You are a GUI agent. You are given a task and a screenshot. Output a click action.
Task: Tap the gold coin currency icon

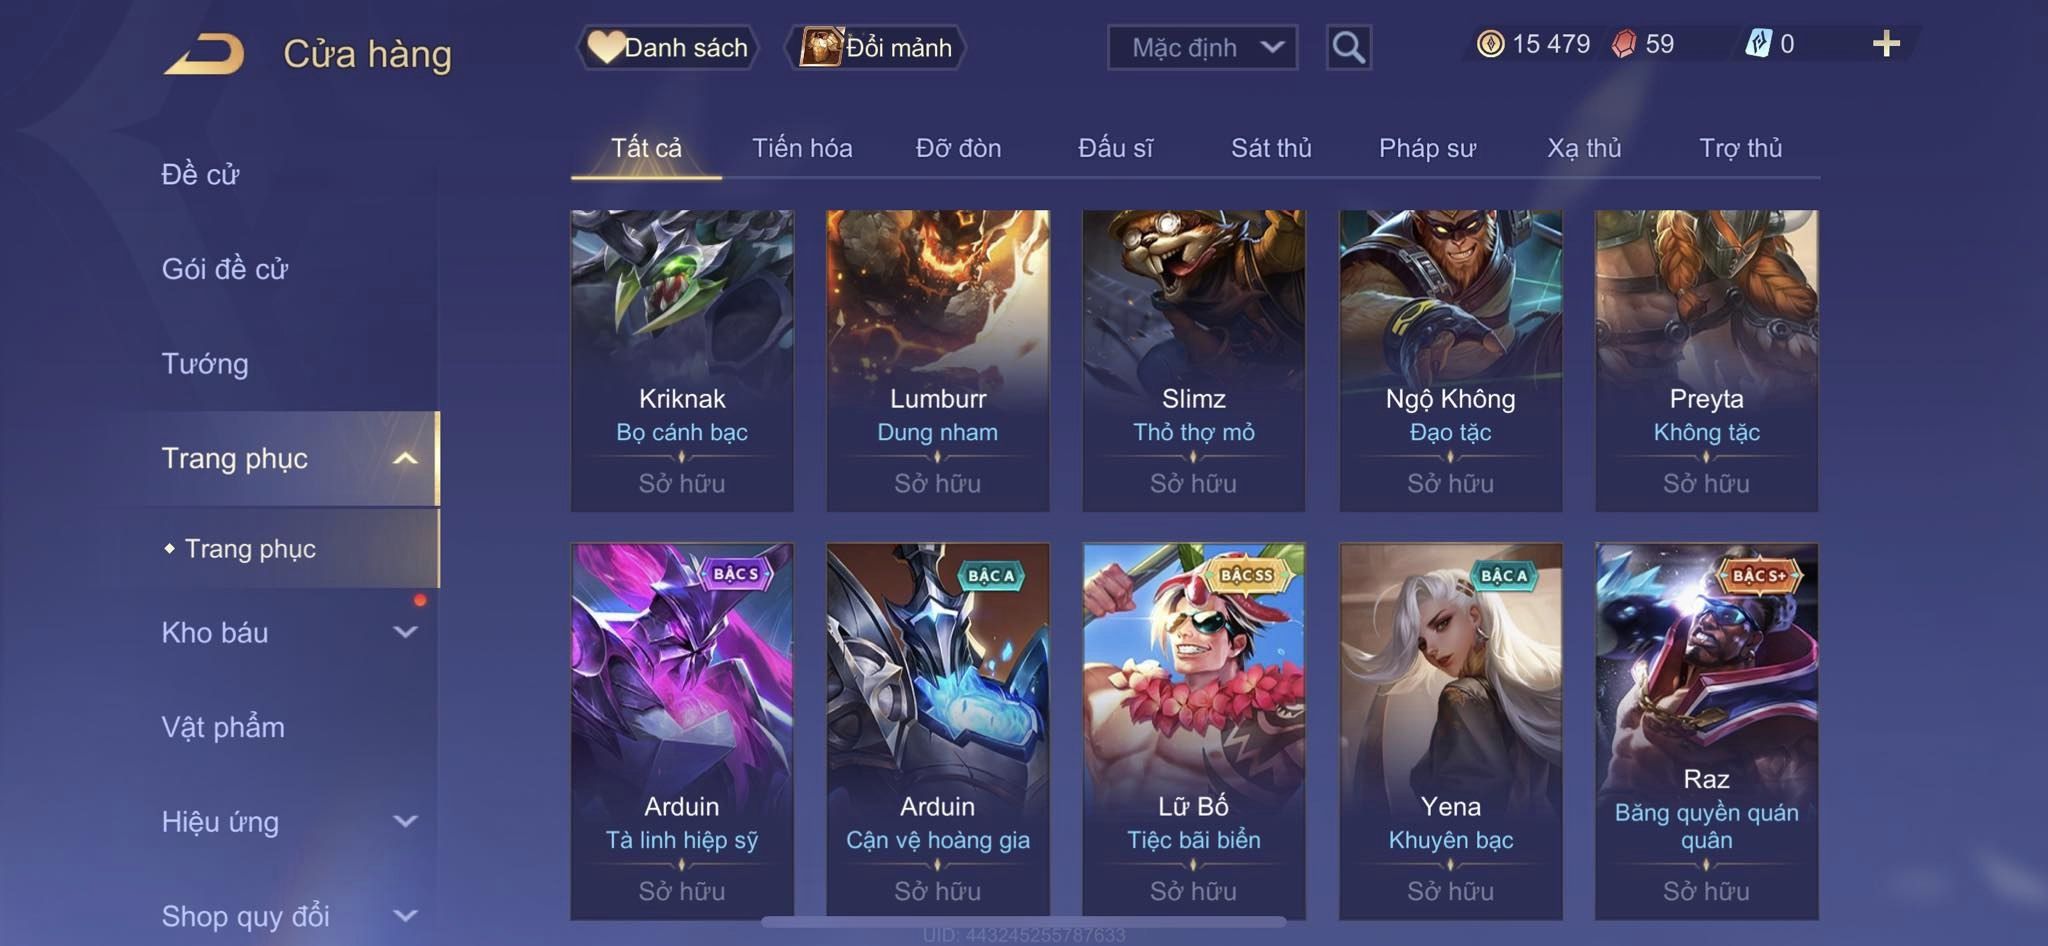tap(1490, 44)
